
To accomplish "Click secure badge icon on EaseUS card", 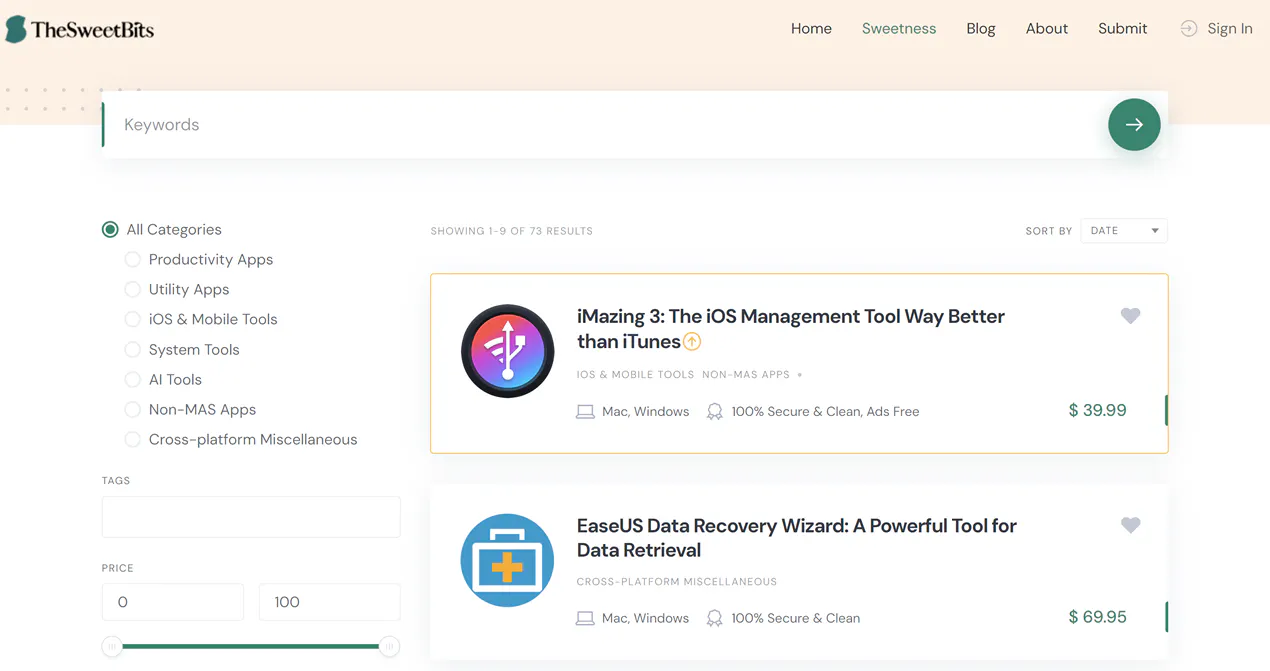I will [715, 619].
